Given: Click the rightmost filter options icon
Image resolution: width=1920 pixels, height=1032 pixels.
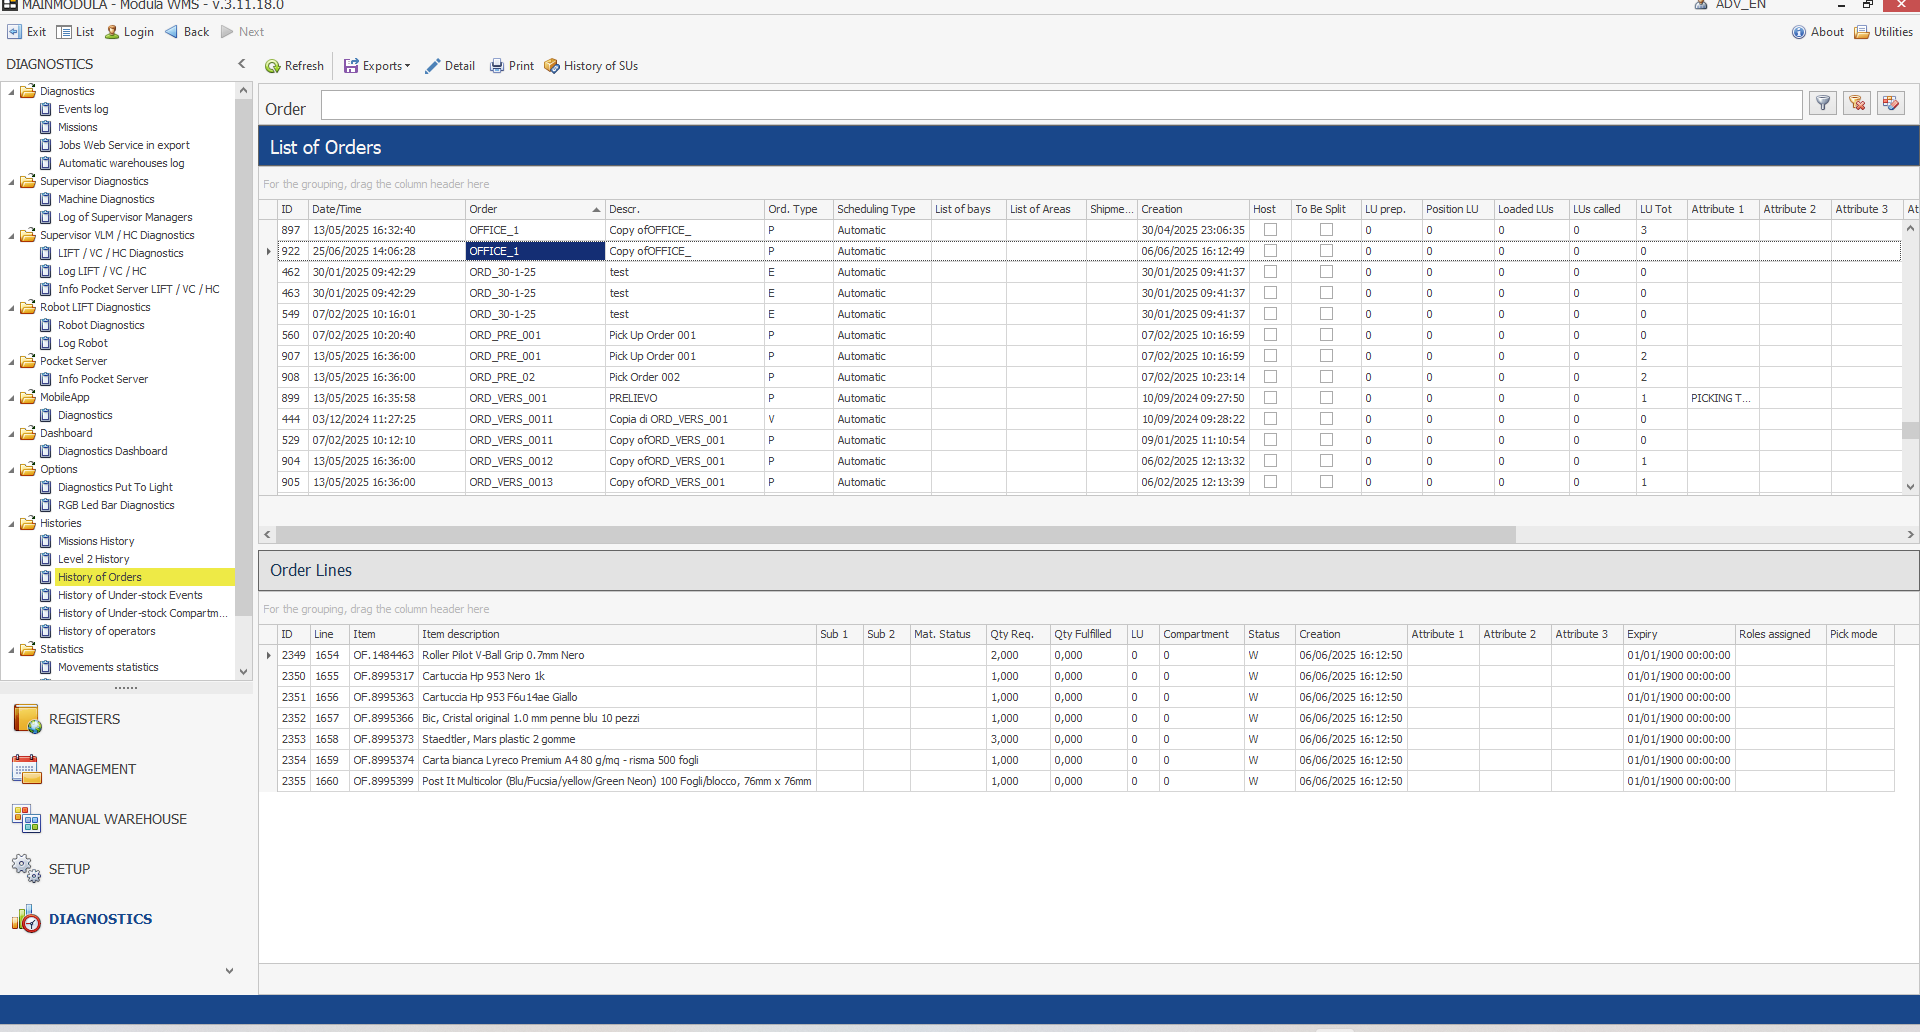Looking at the screenshot, I should click(1891, 103).
